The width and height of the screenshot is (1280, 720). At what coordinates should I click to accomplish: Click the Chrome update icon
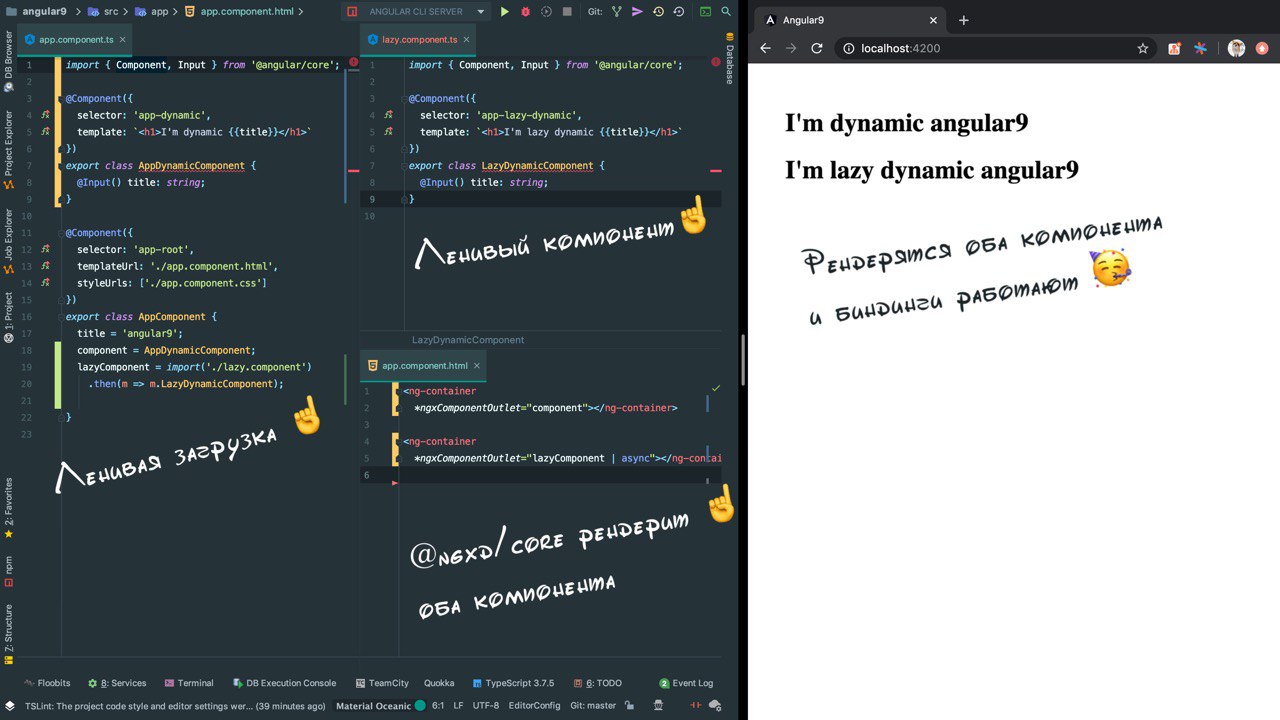pyautogui.click(x=1263, y=48)
